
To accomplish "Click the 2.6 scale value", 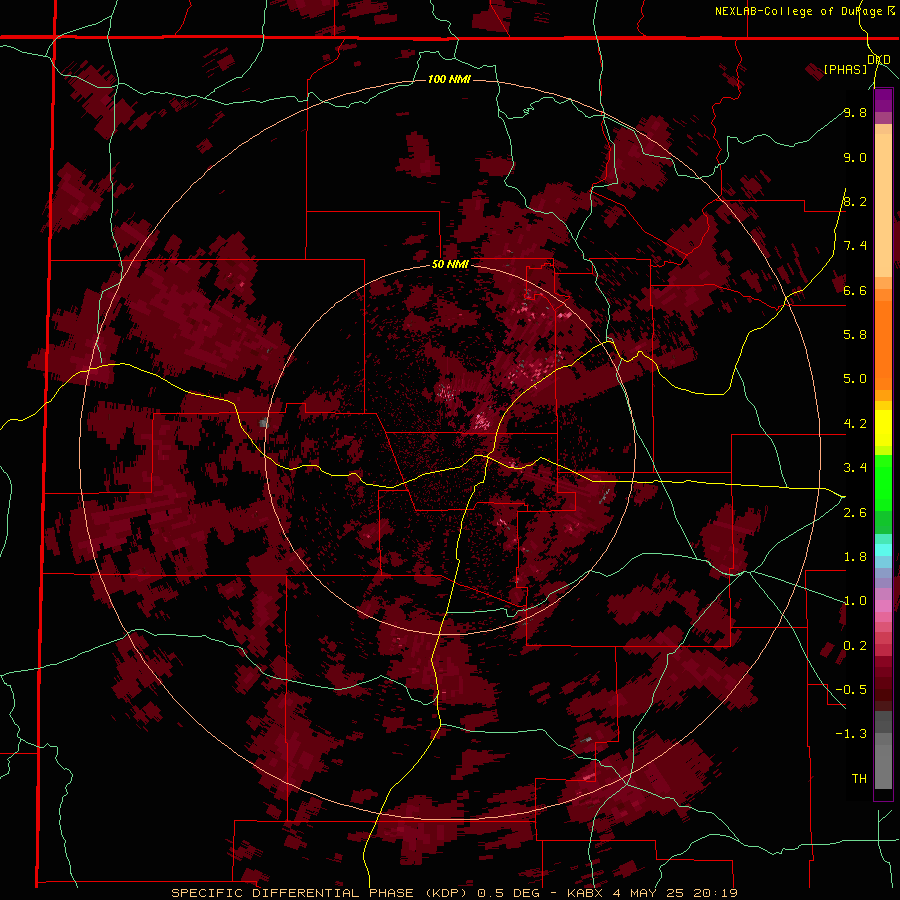I will coord(855,513).
